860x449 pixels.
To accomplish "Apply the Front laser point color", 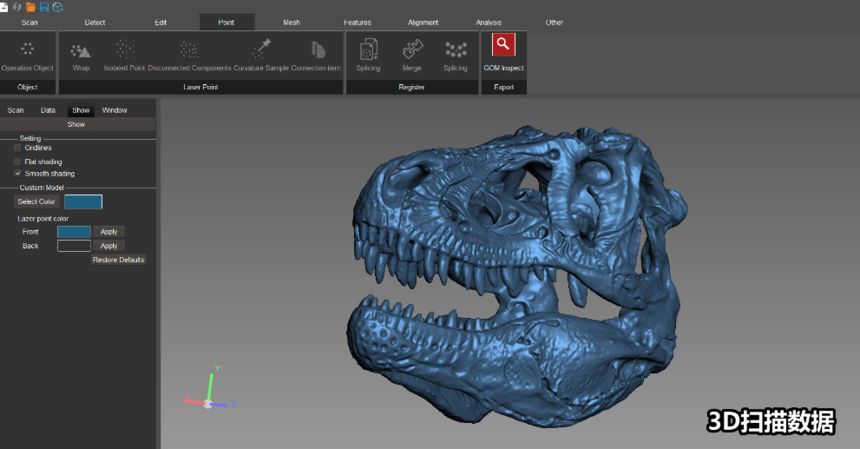I will coord(109,232).
